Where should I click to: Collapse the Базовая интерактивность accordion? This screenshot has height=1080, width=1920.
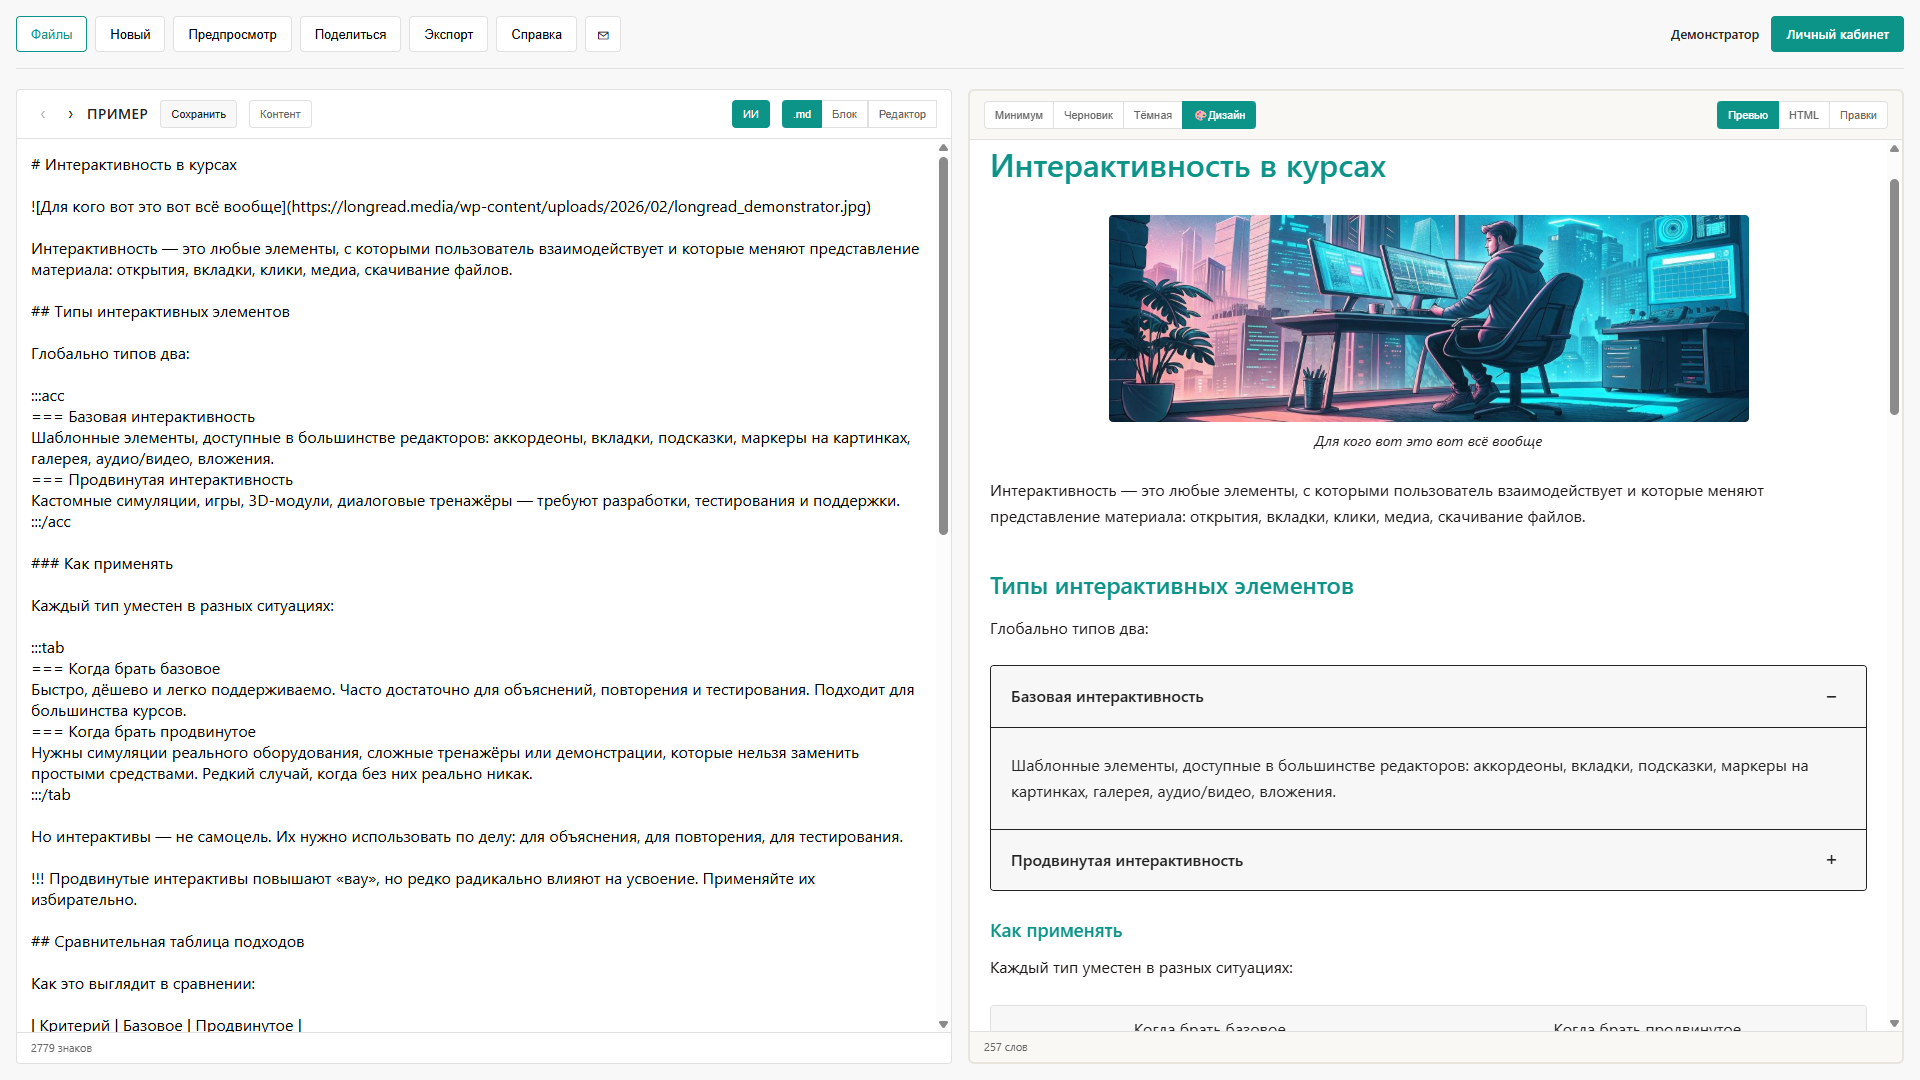[x=1830, y=697]
